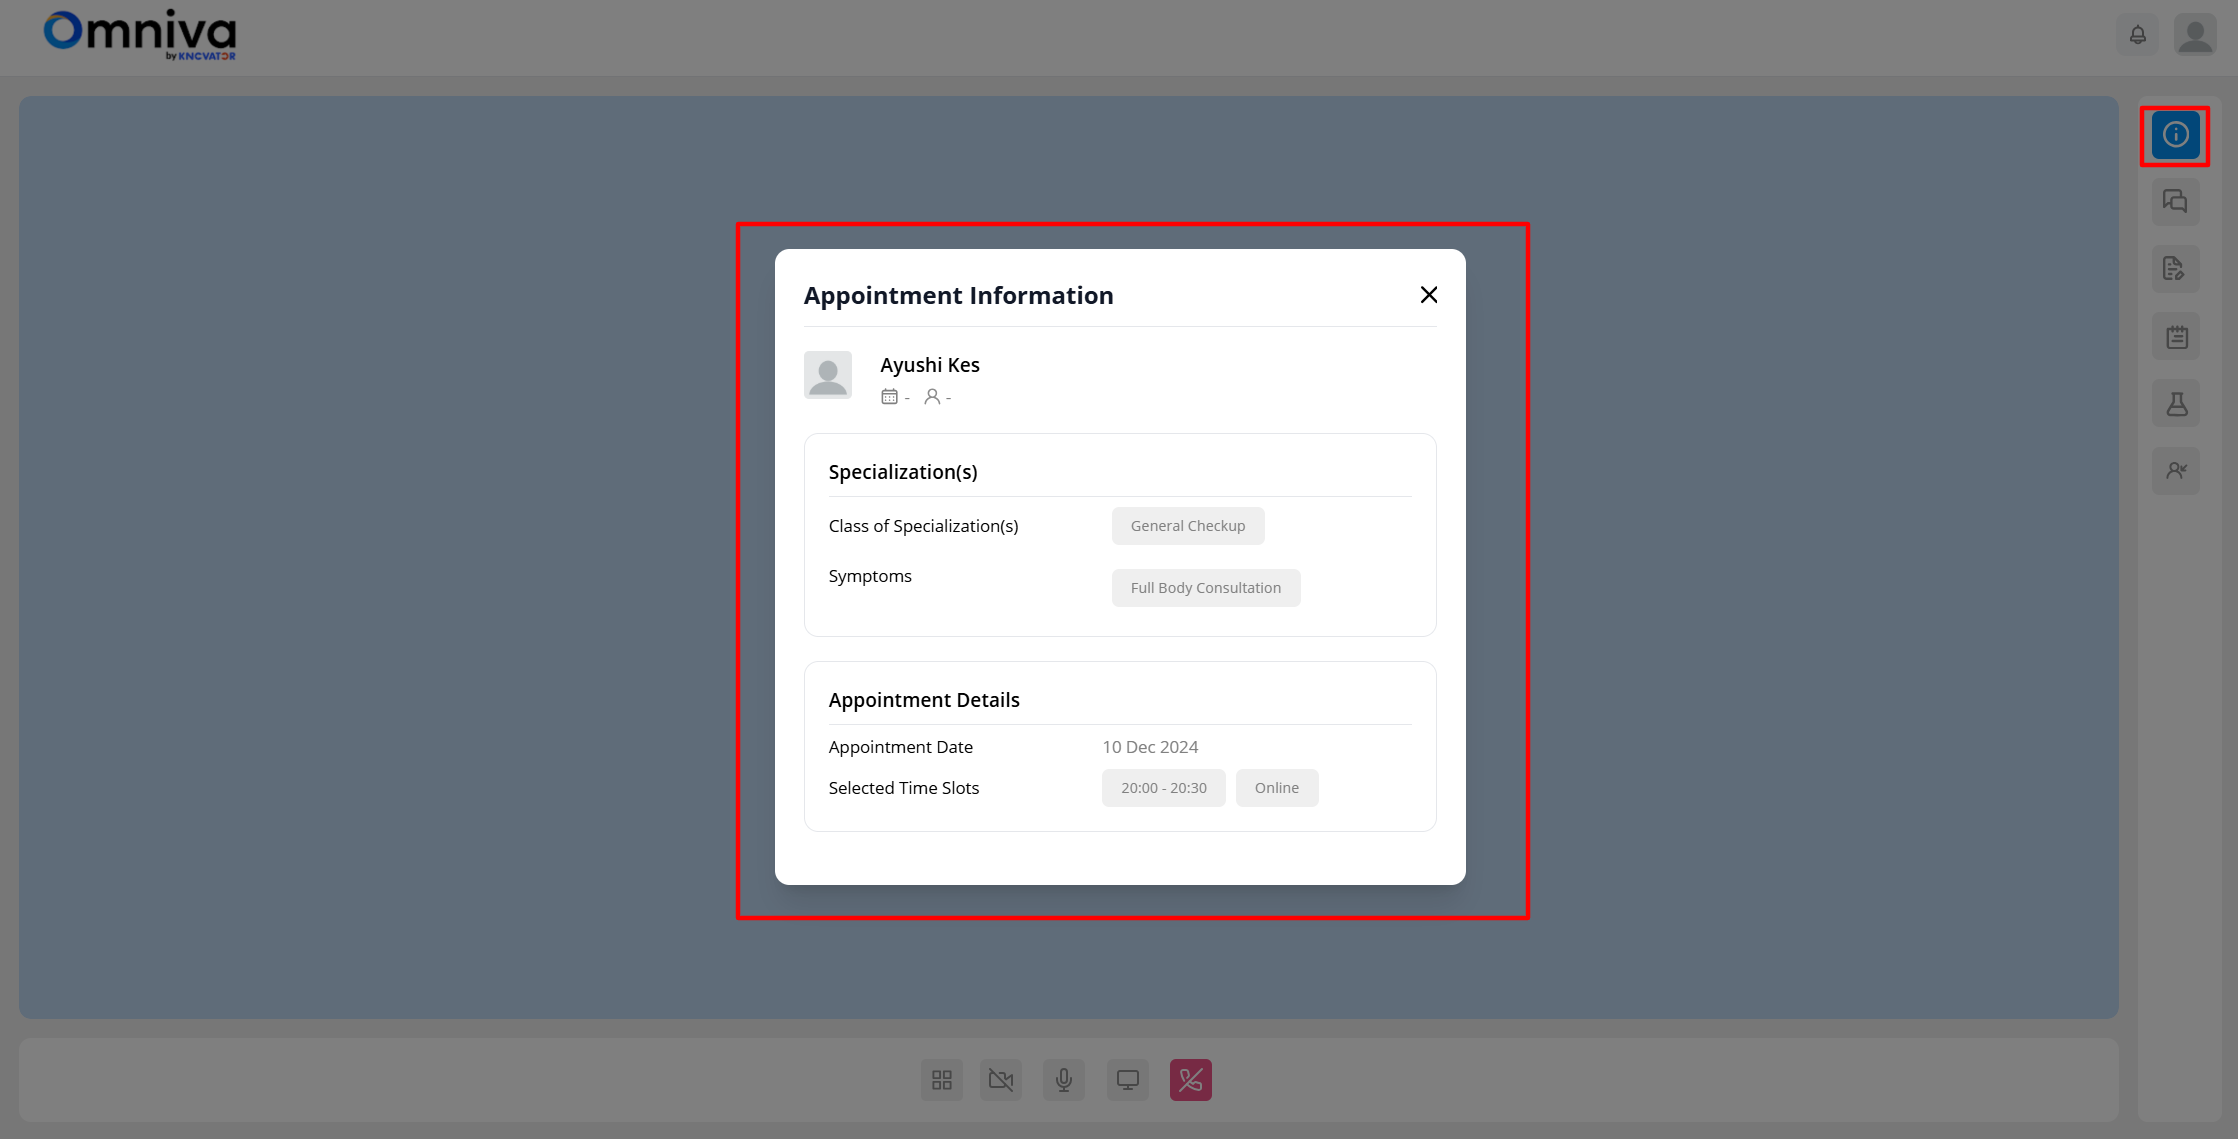Switch the grid layout view
Screen dimensions: 2238x1139
(x=941, y=1080)
